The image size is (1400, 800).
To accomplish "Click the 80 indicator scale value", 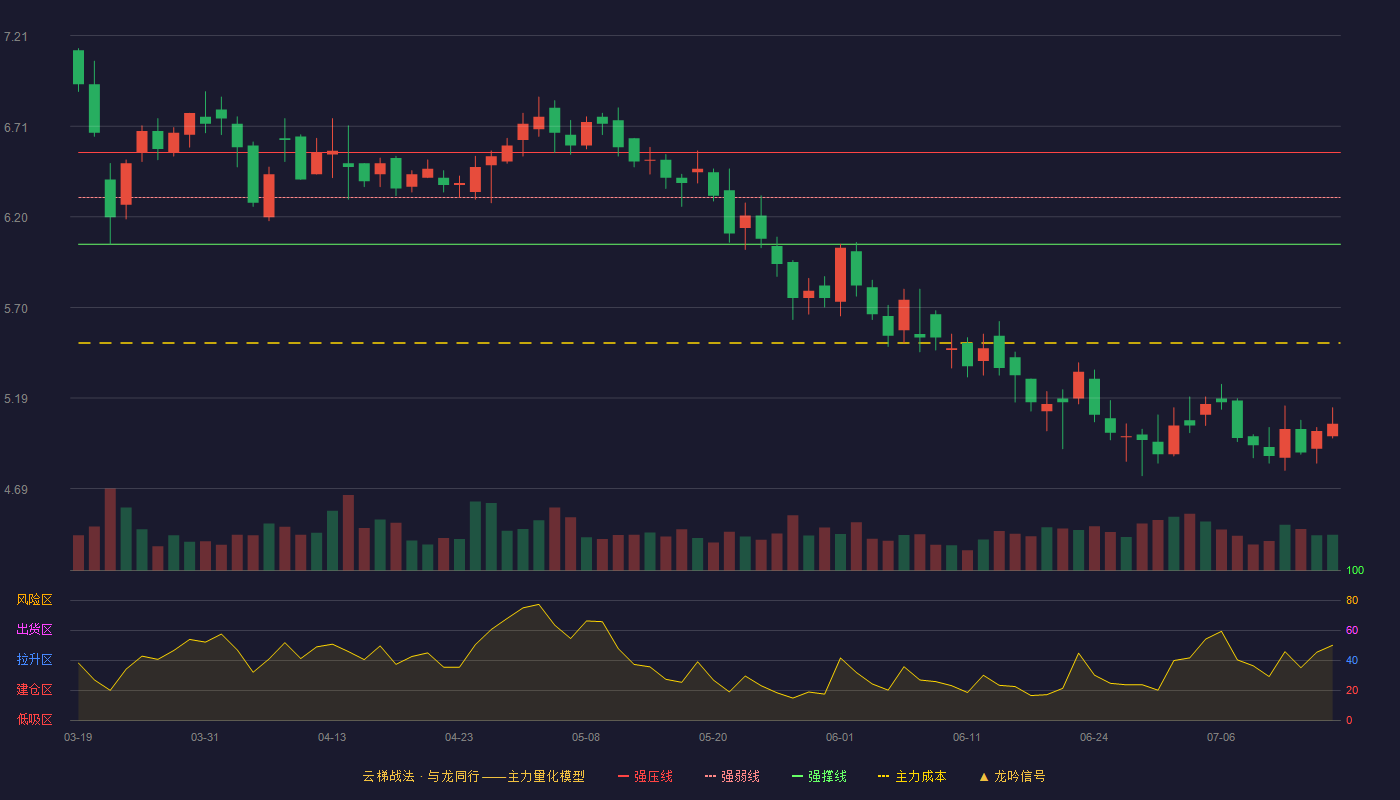I will (1352, 600).
